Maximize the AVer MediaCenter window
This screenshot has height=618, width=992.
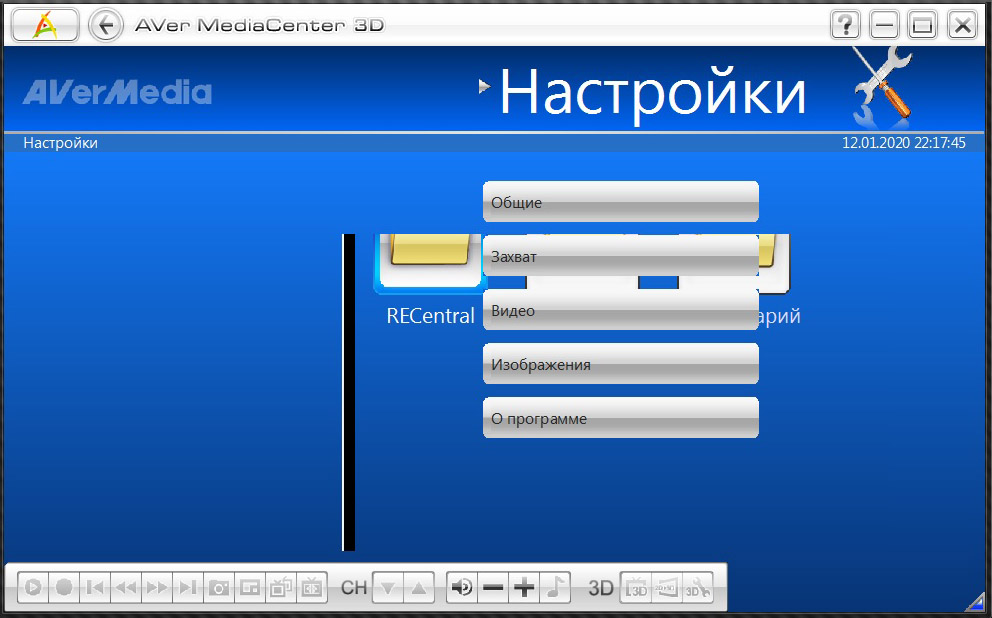coord(922,25)
